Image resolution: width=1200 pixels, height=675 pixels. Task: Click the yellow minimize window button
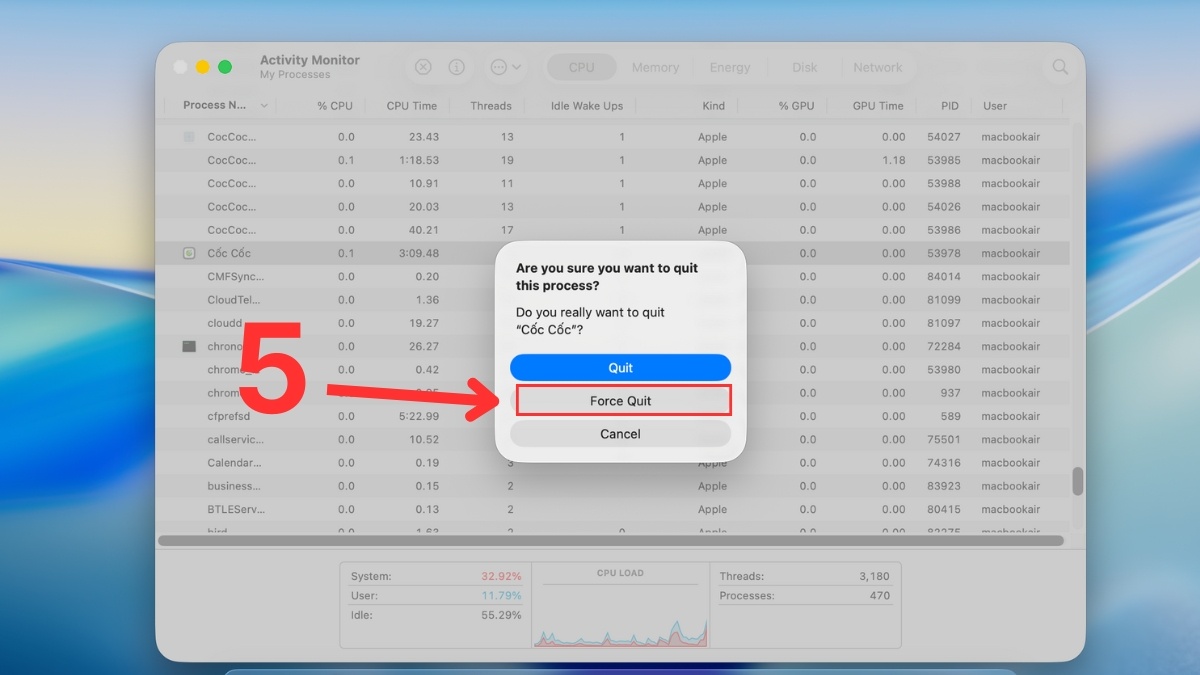tap(202, 67)
